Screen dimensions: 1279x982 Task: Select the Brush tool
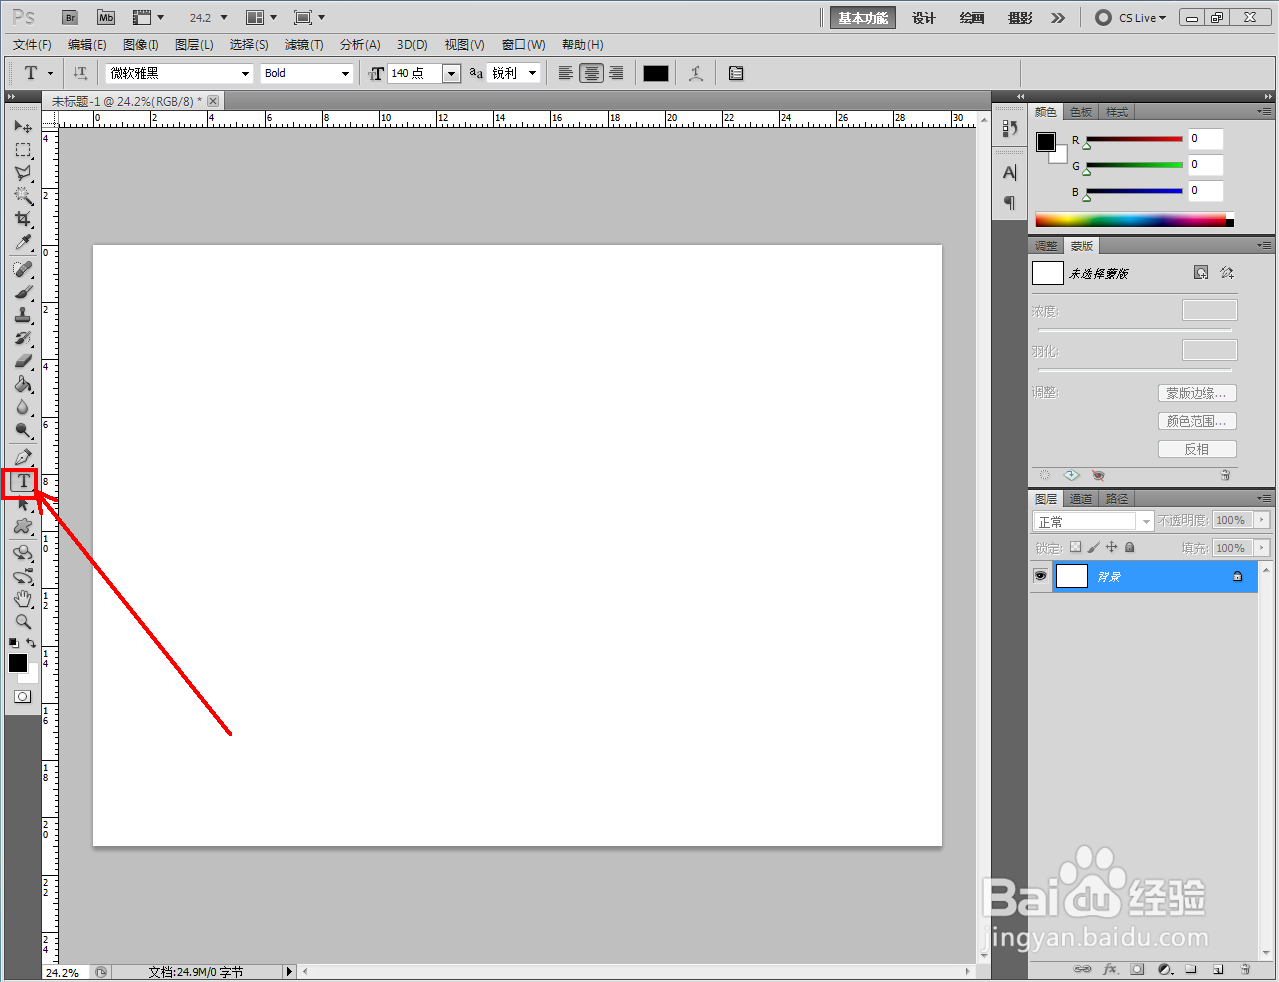(x=23, y=293)
